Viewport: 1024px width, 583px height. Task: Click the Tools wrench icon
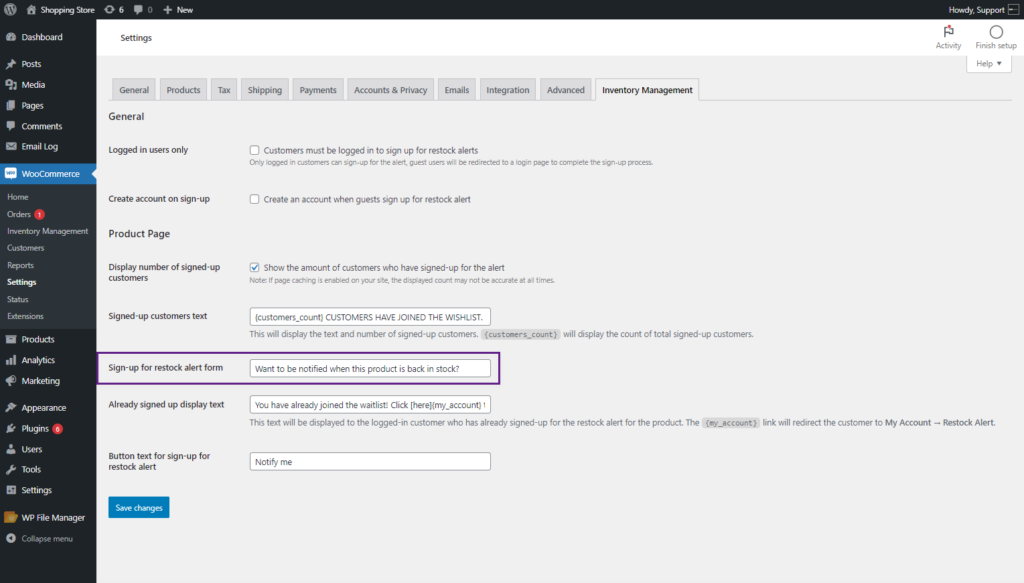(11, 469)
